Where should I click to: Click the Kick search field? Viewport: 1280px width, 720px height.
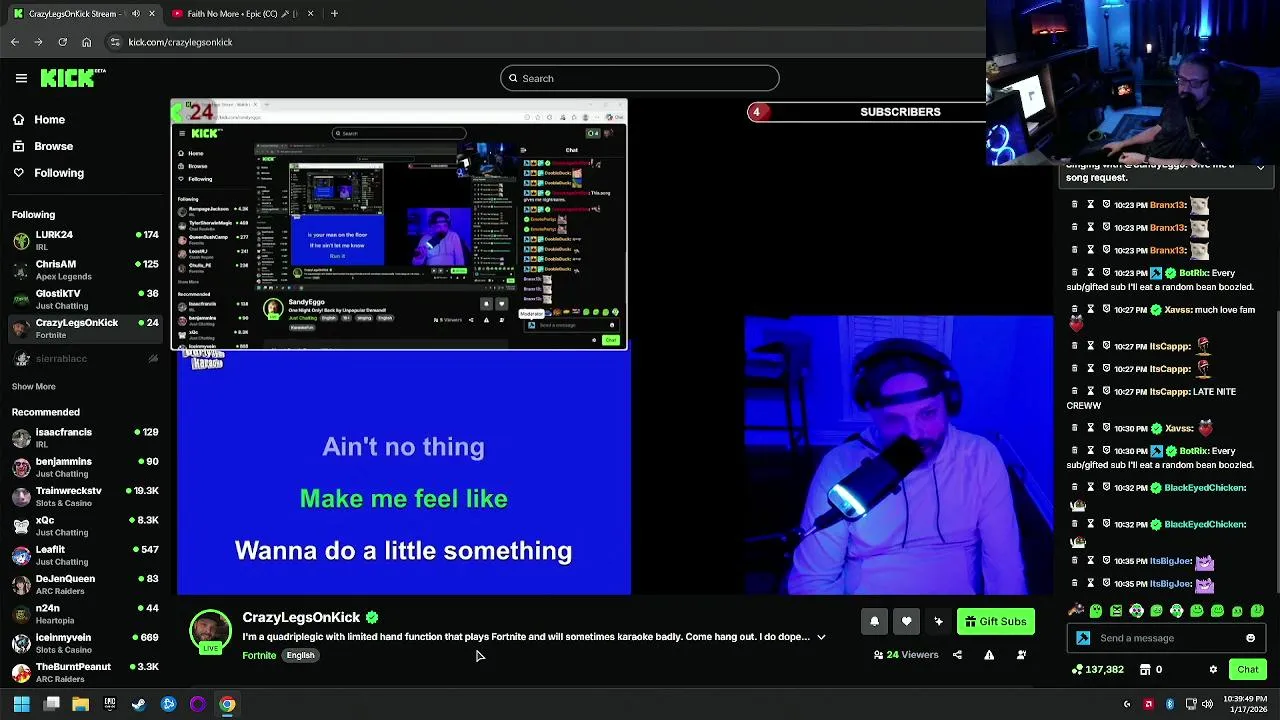(640, 78)
